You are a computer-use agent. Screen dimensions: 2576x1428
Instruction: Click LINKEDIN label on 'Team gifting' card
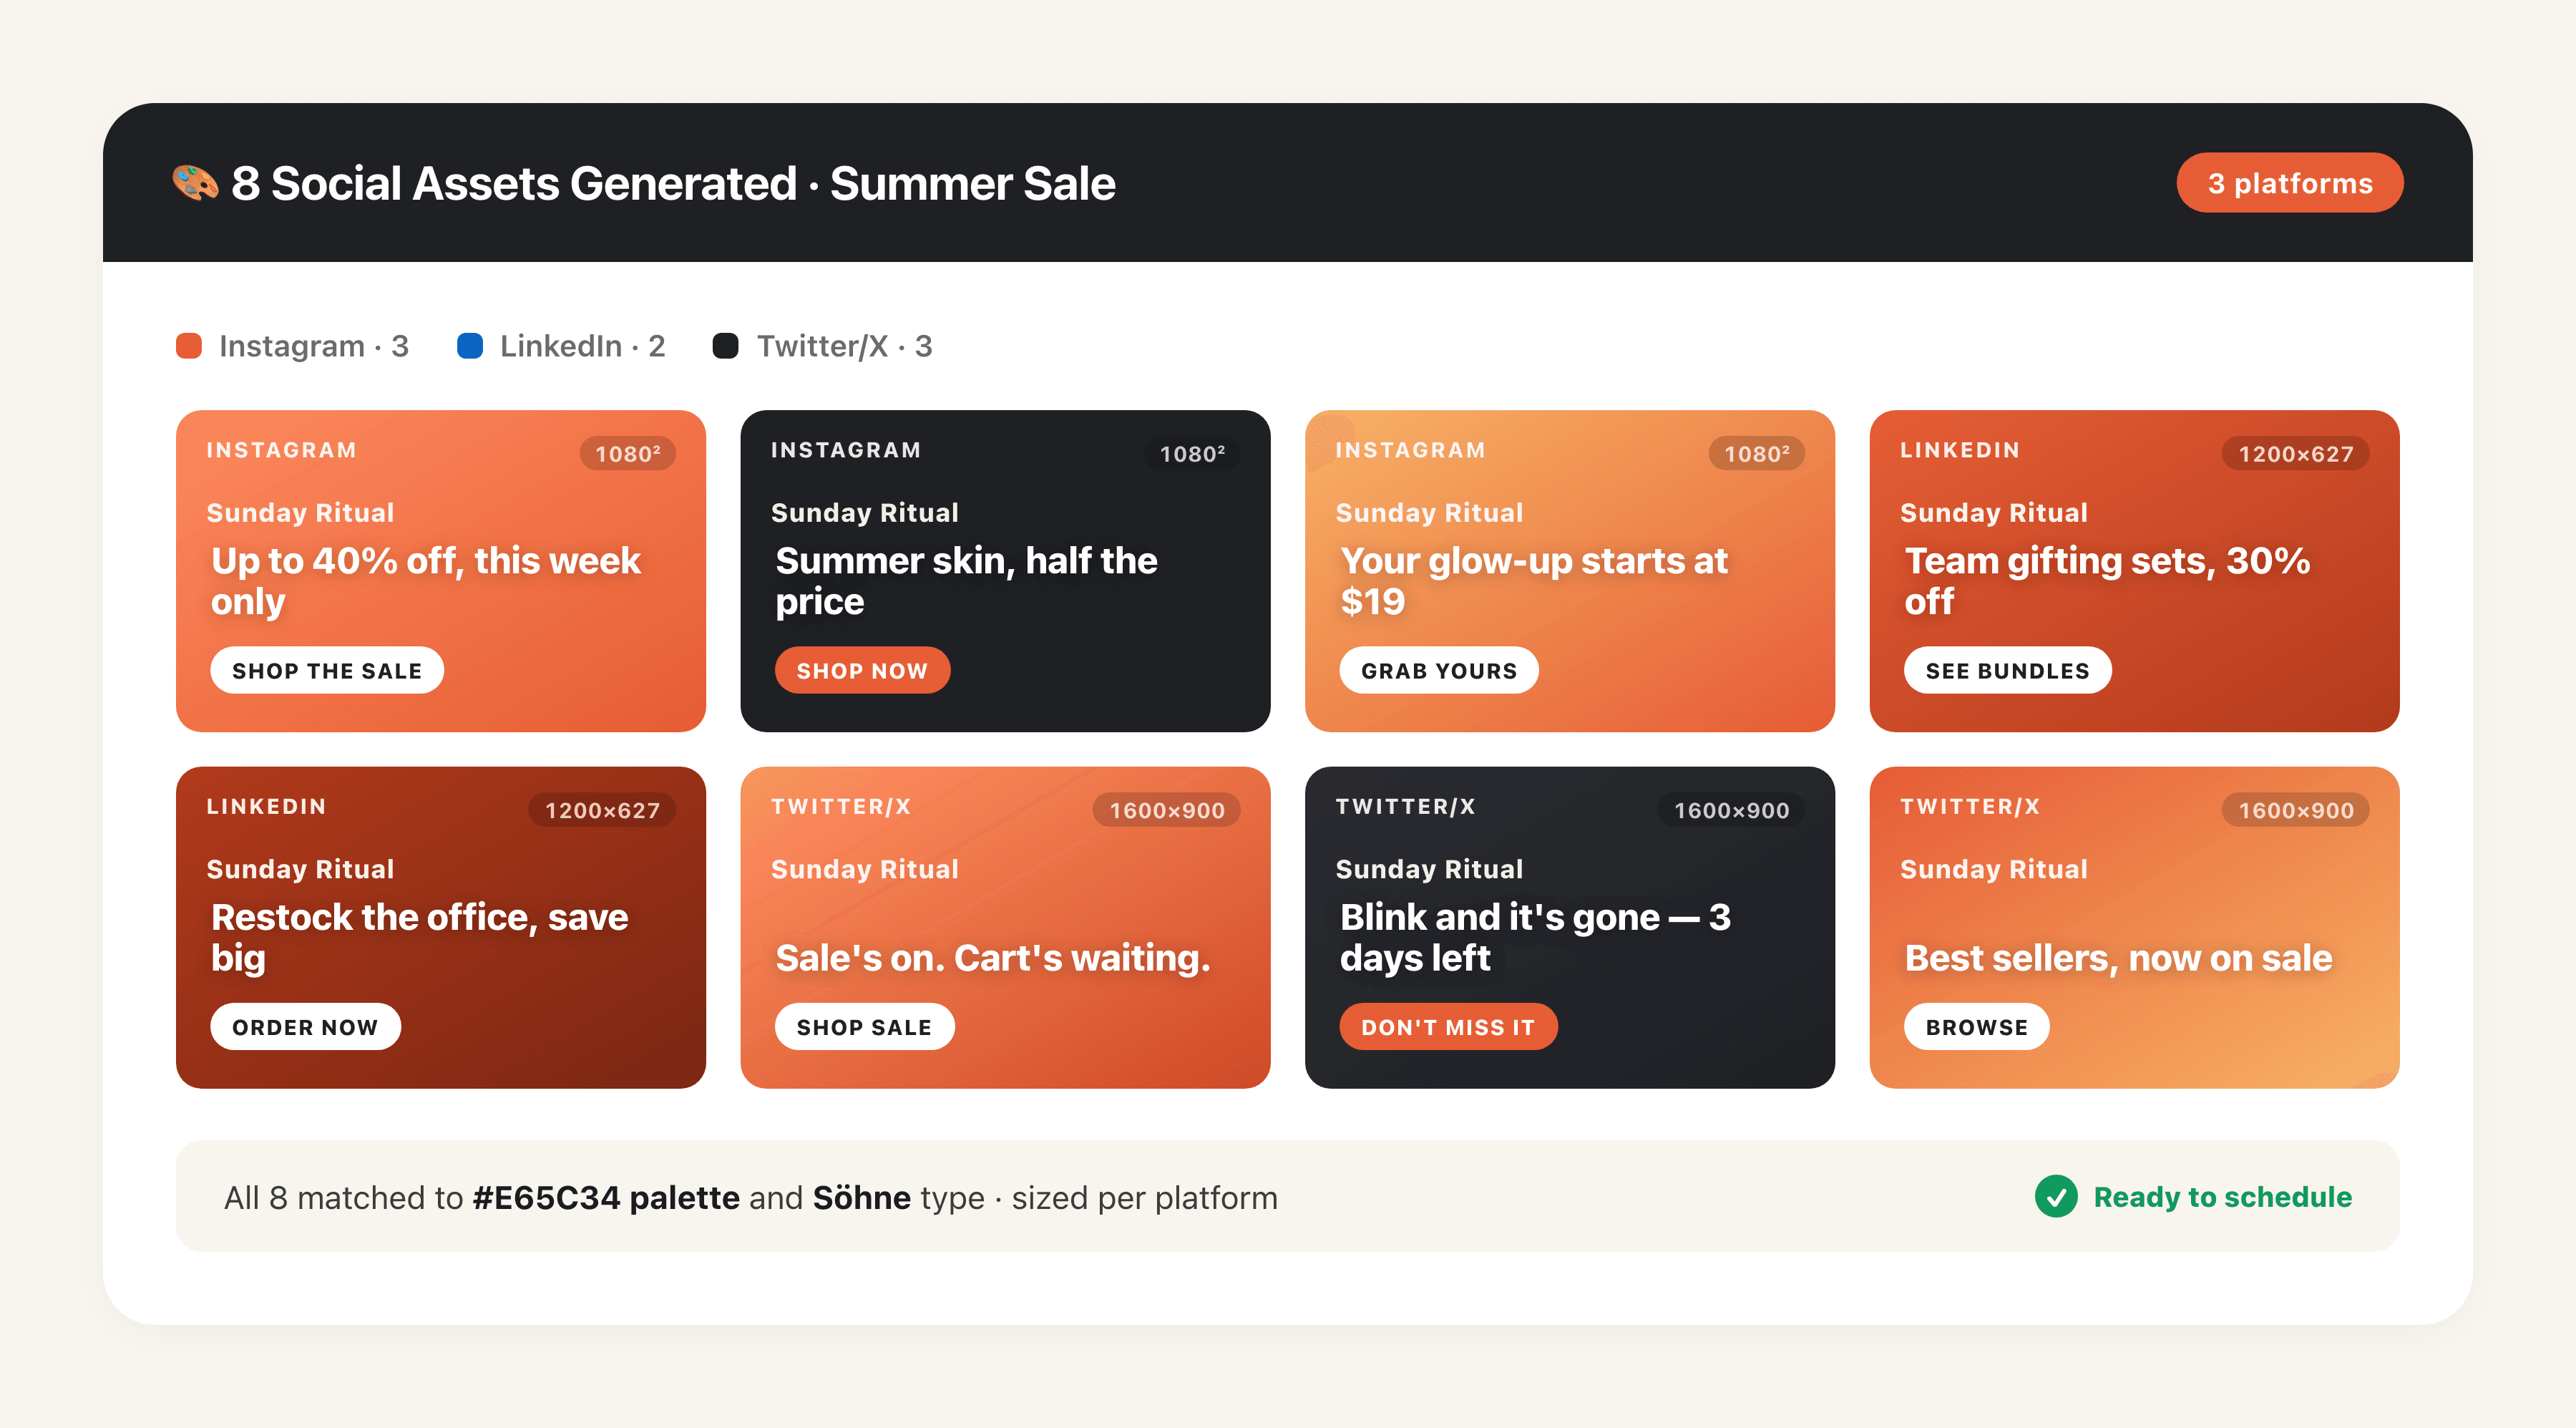pos(1960,450)
